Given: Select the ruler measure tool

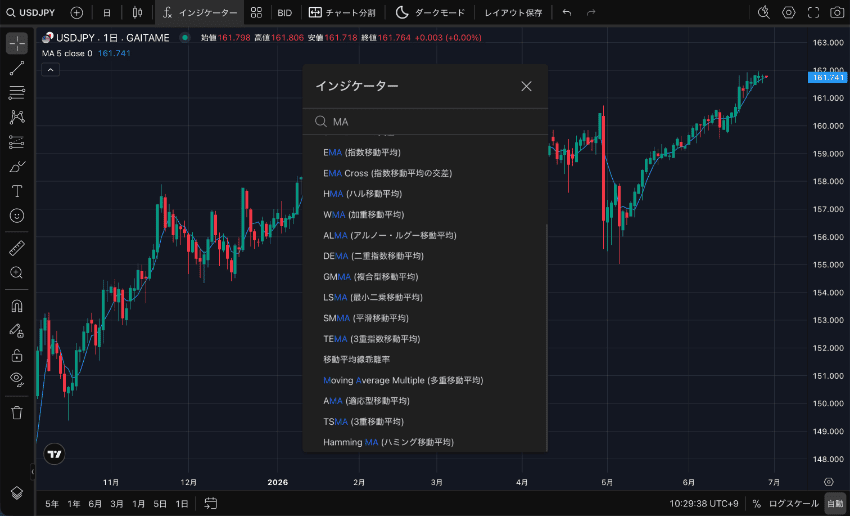Looking at the screenshot, I should tap(17, 248).
